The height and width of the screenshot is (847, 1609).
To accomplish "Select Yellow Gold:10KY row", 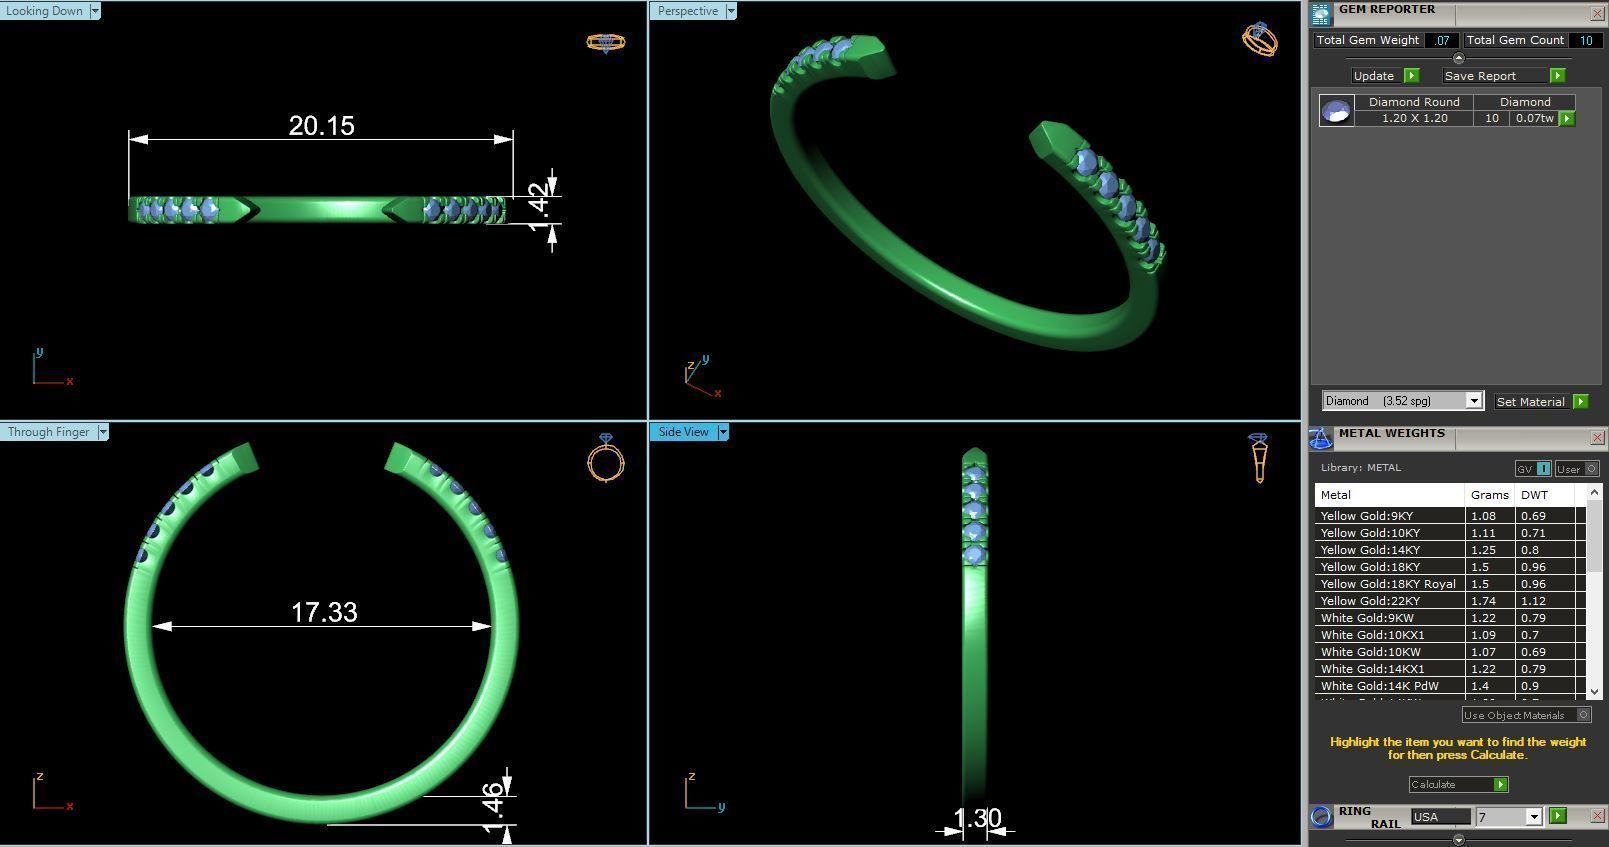I will click(x=1450, y=533).
